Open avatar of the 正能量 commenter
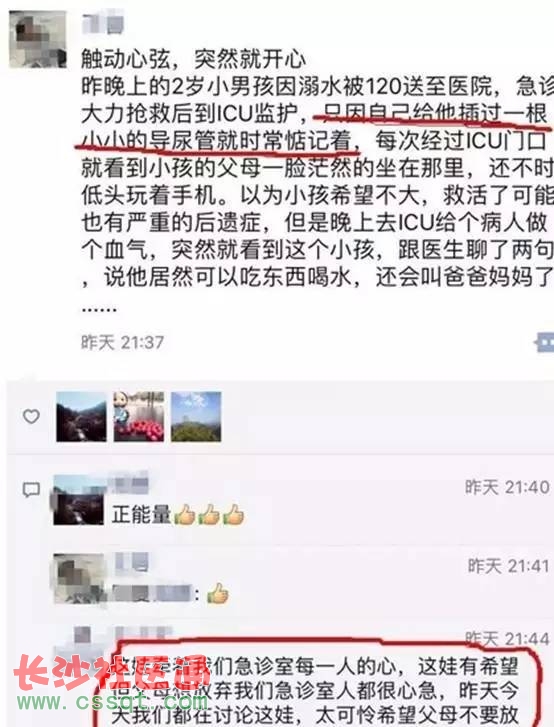The width and height of the screenshot is (554, 727). pos(79,500)
